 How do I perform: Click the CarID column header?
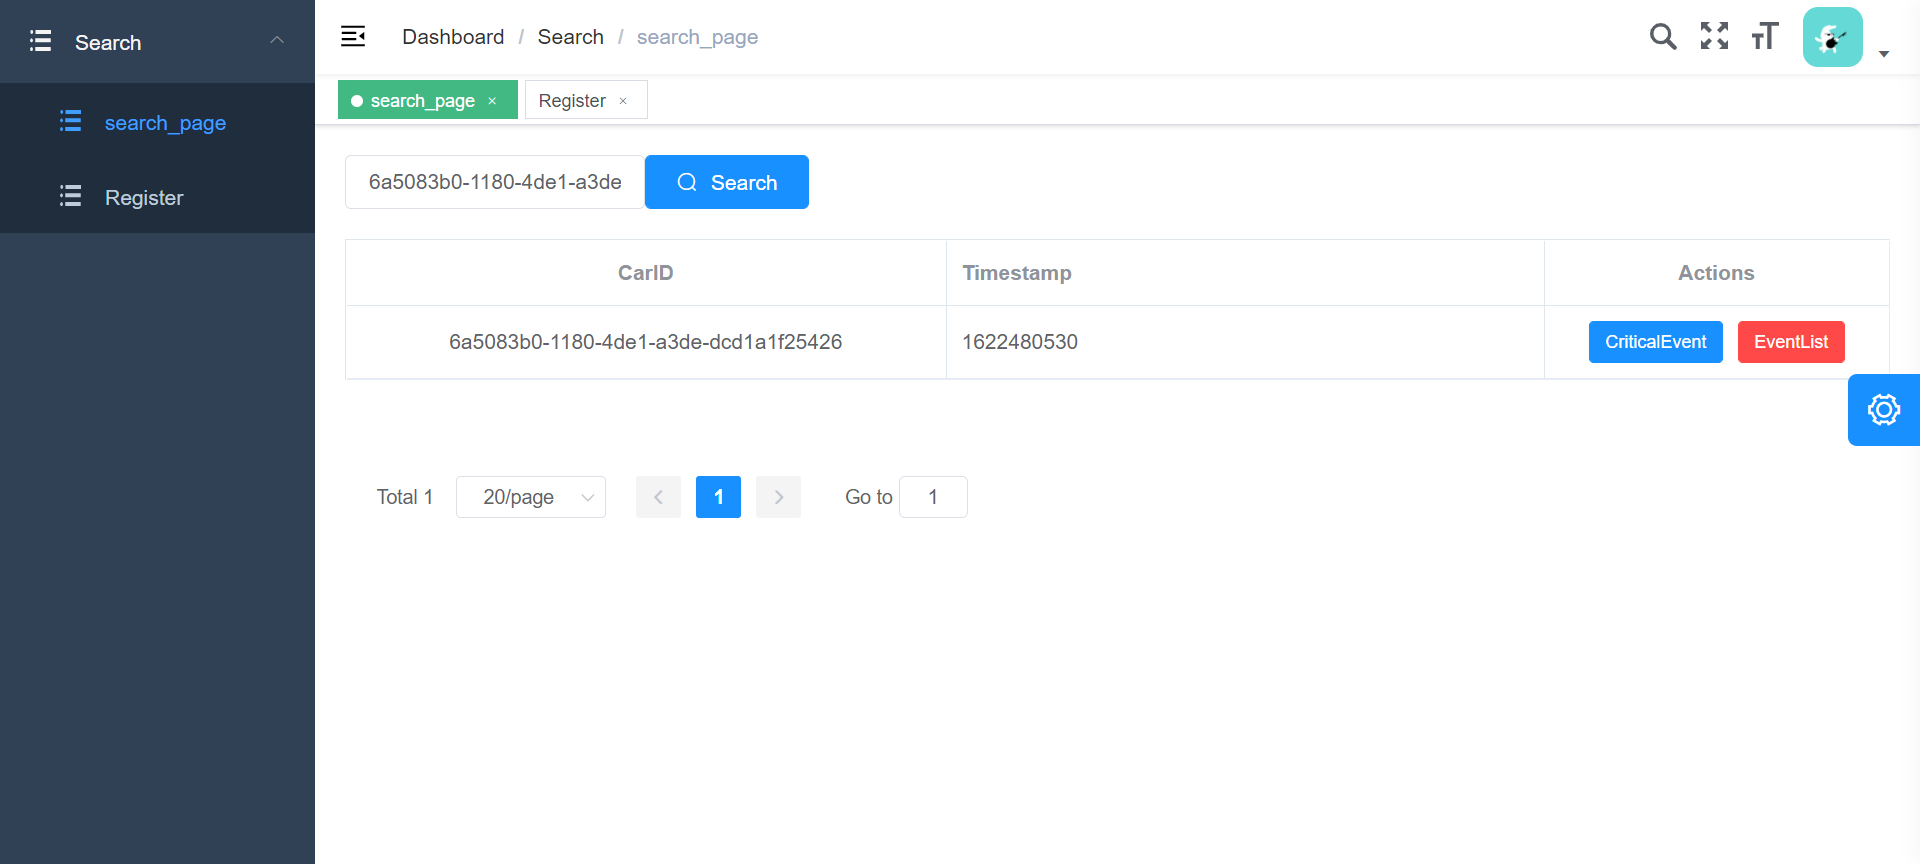[x=646, y=273]
